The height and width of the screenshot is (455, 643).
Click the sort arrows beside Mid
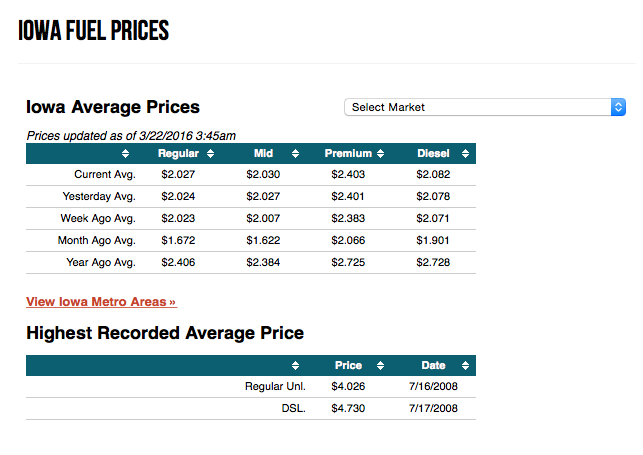tap(295, 154)
